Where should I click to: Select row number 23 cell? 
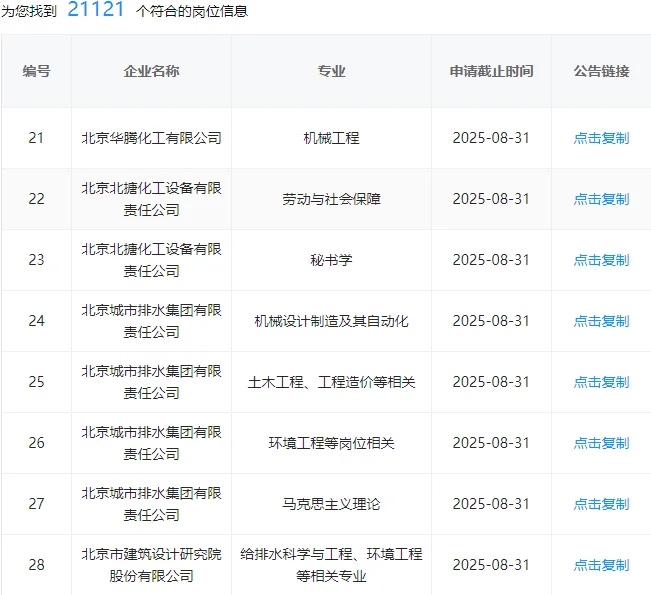37,260
